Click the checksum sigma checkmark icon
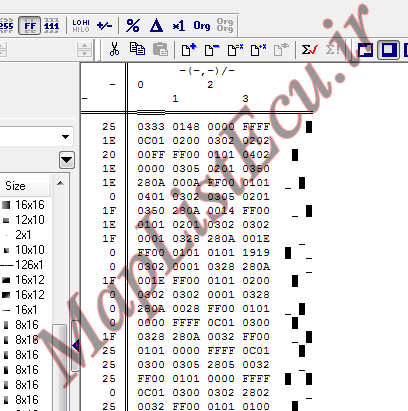408x411 pixels. pos(310,50)
